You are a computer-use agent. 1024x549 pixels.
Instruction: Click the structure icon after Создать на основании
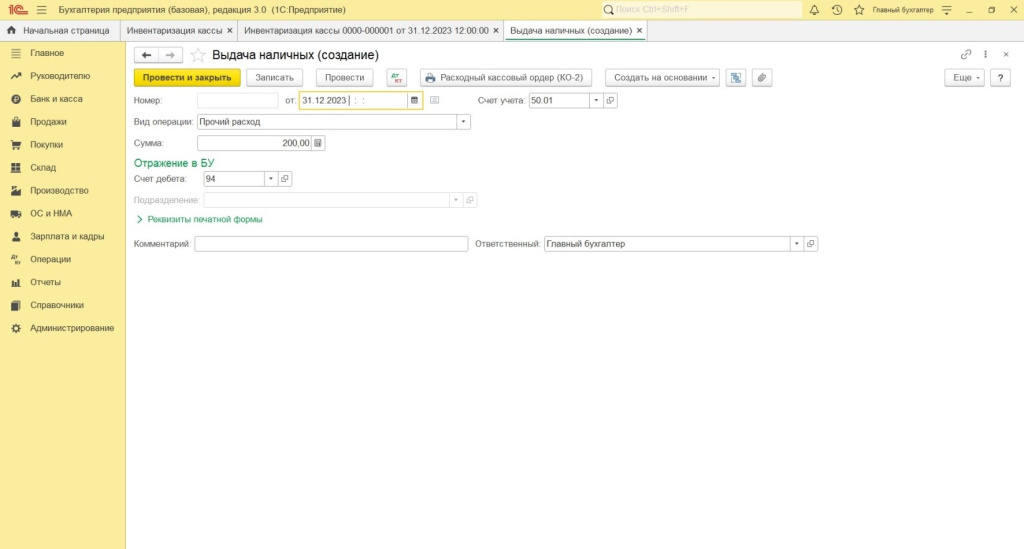pyautogui.click(x=736, y=78)
